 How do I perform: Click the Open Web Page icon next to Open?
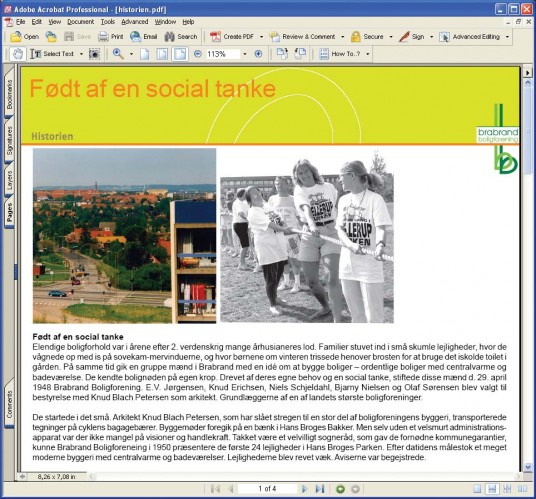point(51,37)
